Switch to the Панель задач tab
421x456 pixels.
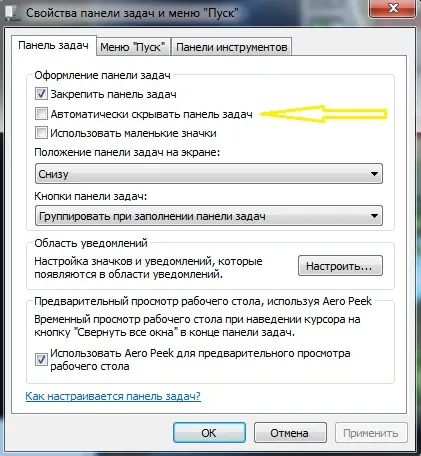(x=54, y=45)
